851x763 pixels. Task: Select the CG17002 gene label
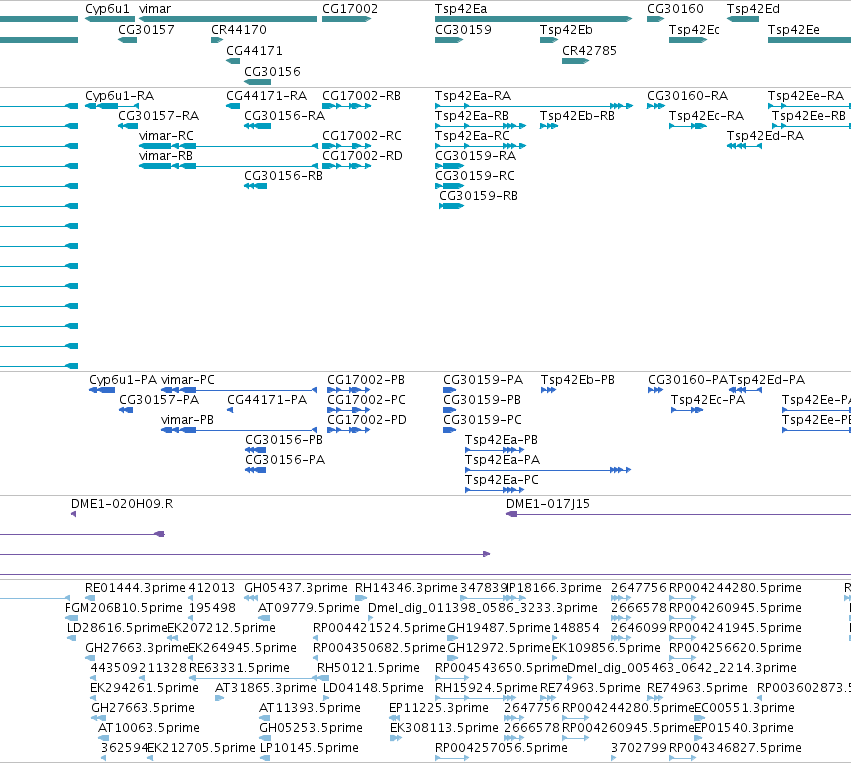(x=350, y=9)
